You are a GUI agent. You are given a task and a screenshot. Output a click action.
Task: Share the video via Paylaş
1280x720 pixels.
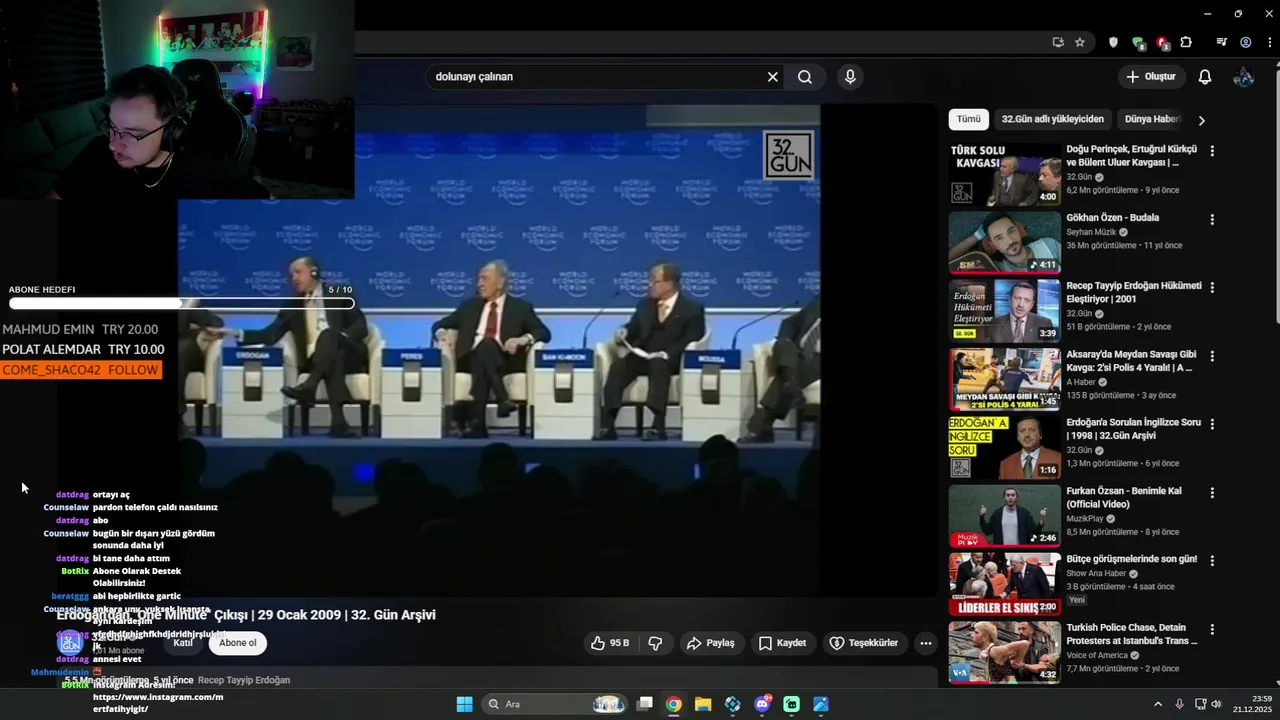(710, 643)
